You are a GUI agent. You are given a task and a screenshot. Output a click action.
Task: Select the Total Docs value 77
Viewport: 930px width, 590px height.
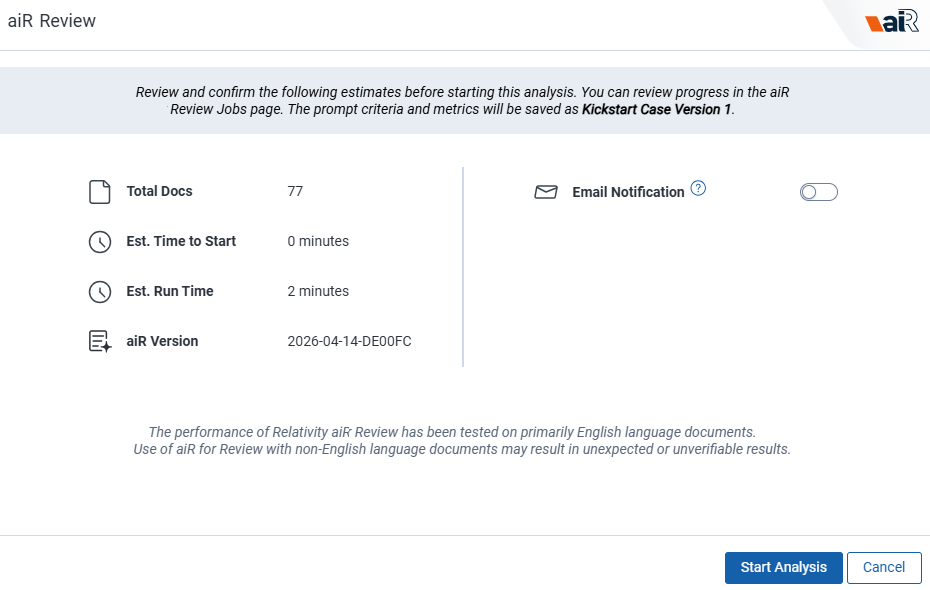[295, 192]
